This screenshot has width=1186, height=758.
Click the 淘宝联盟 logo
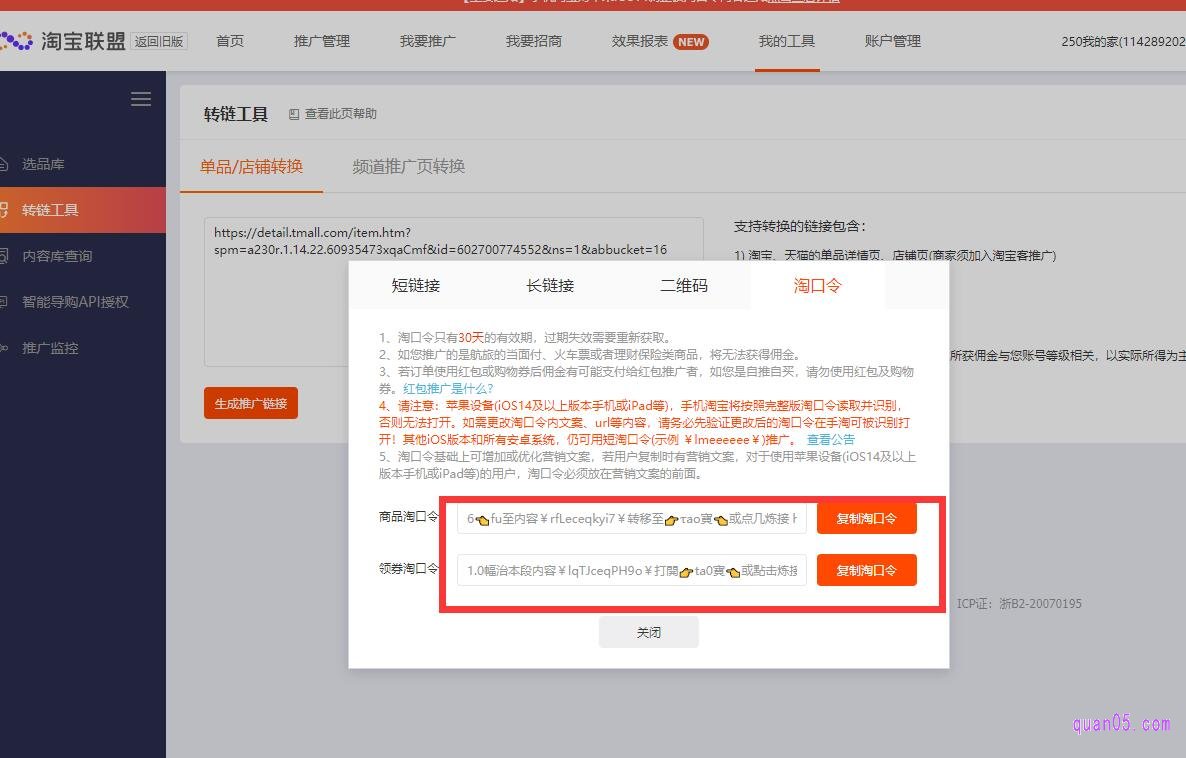62,41
